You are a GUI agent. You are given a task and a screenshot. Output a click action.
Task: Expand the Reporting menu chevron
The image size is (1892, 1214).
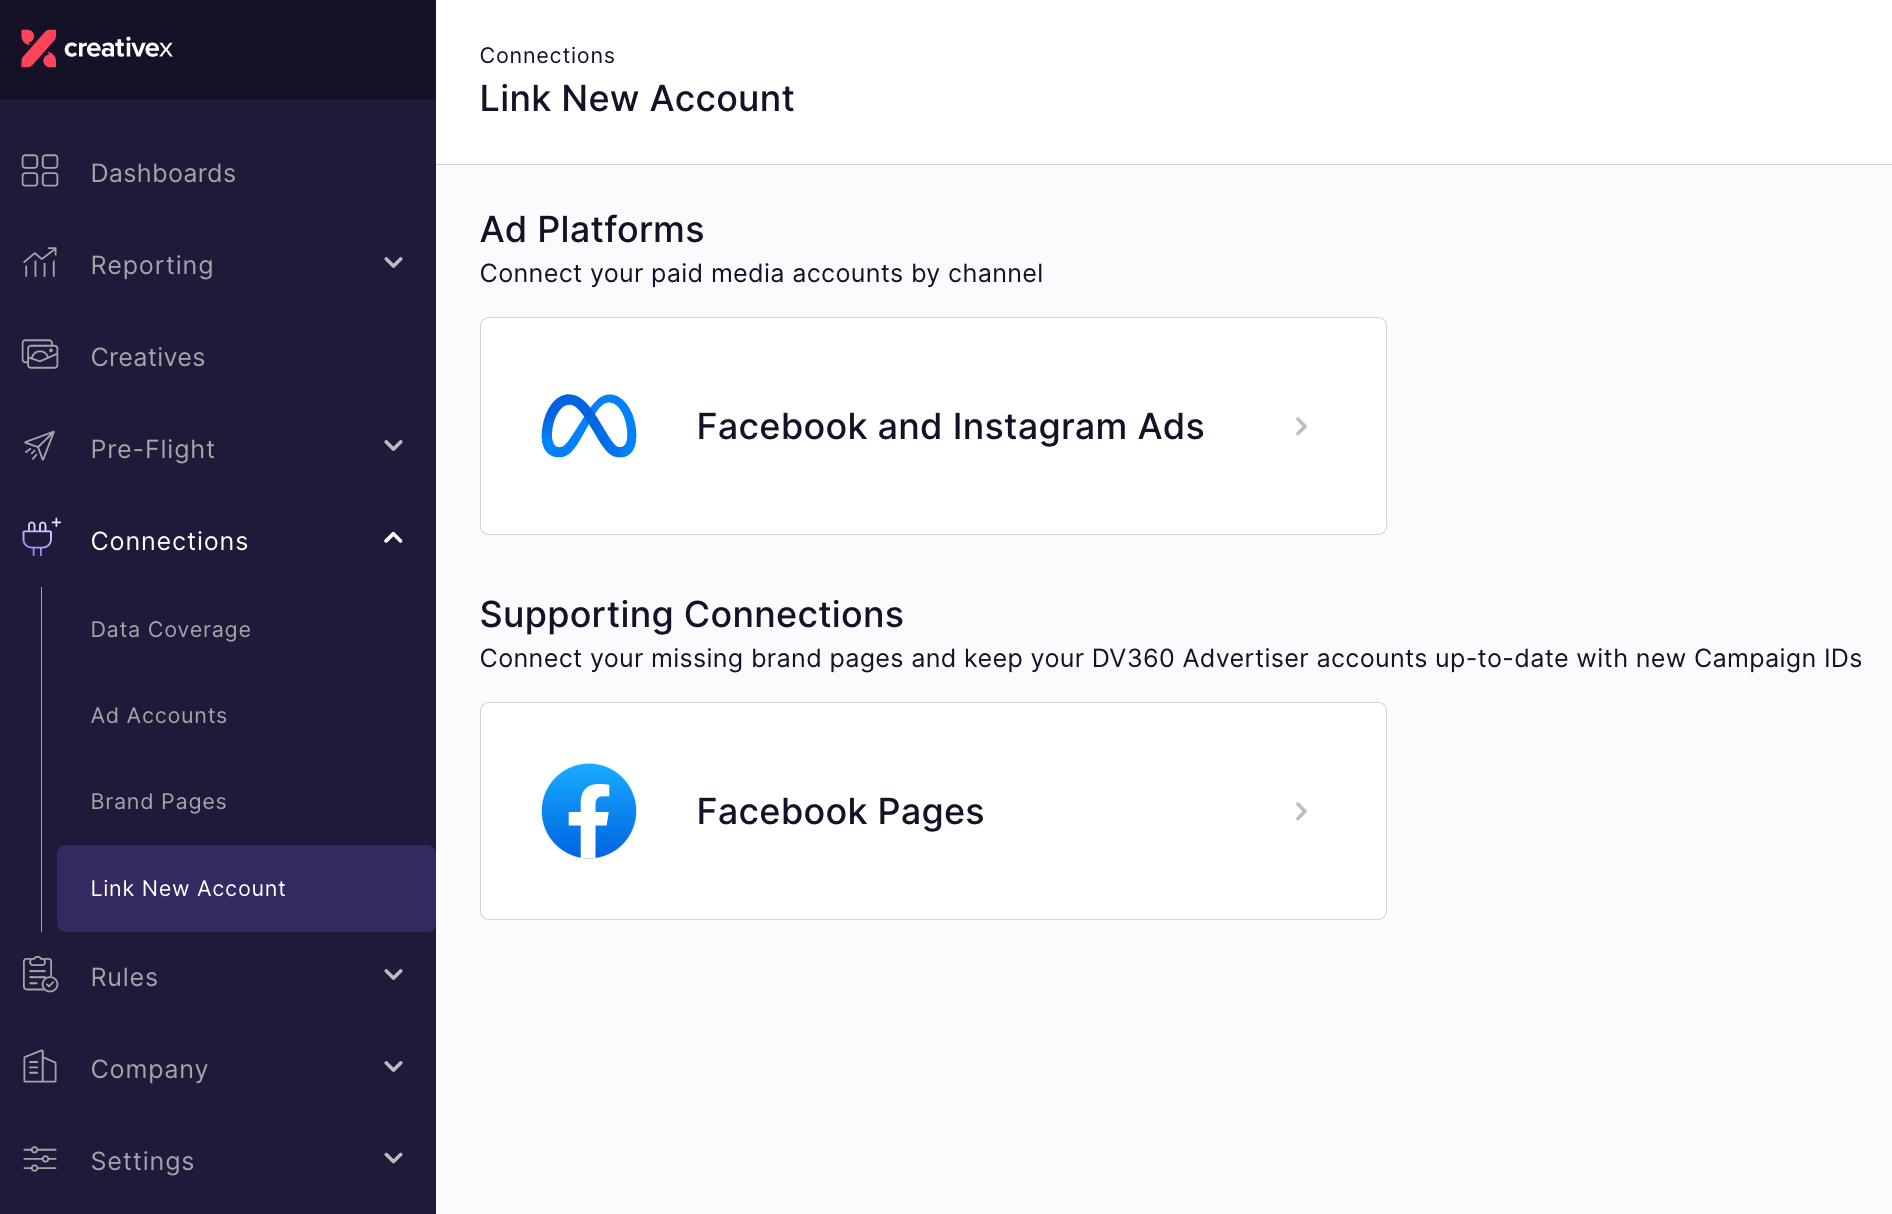pos(394,263)
